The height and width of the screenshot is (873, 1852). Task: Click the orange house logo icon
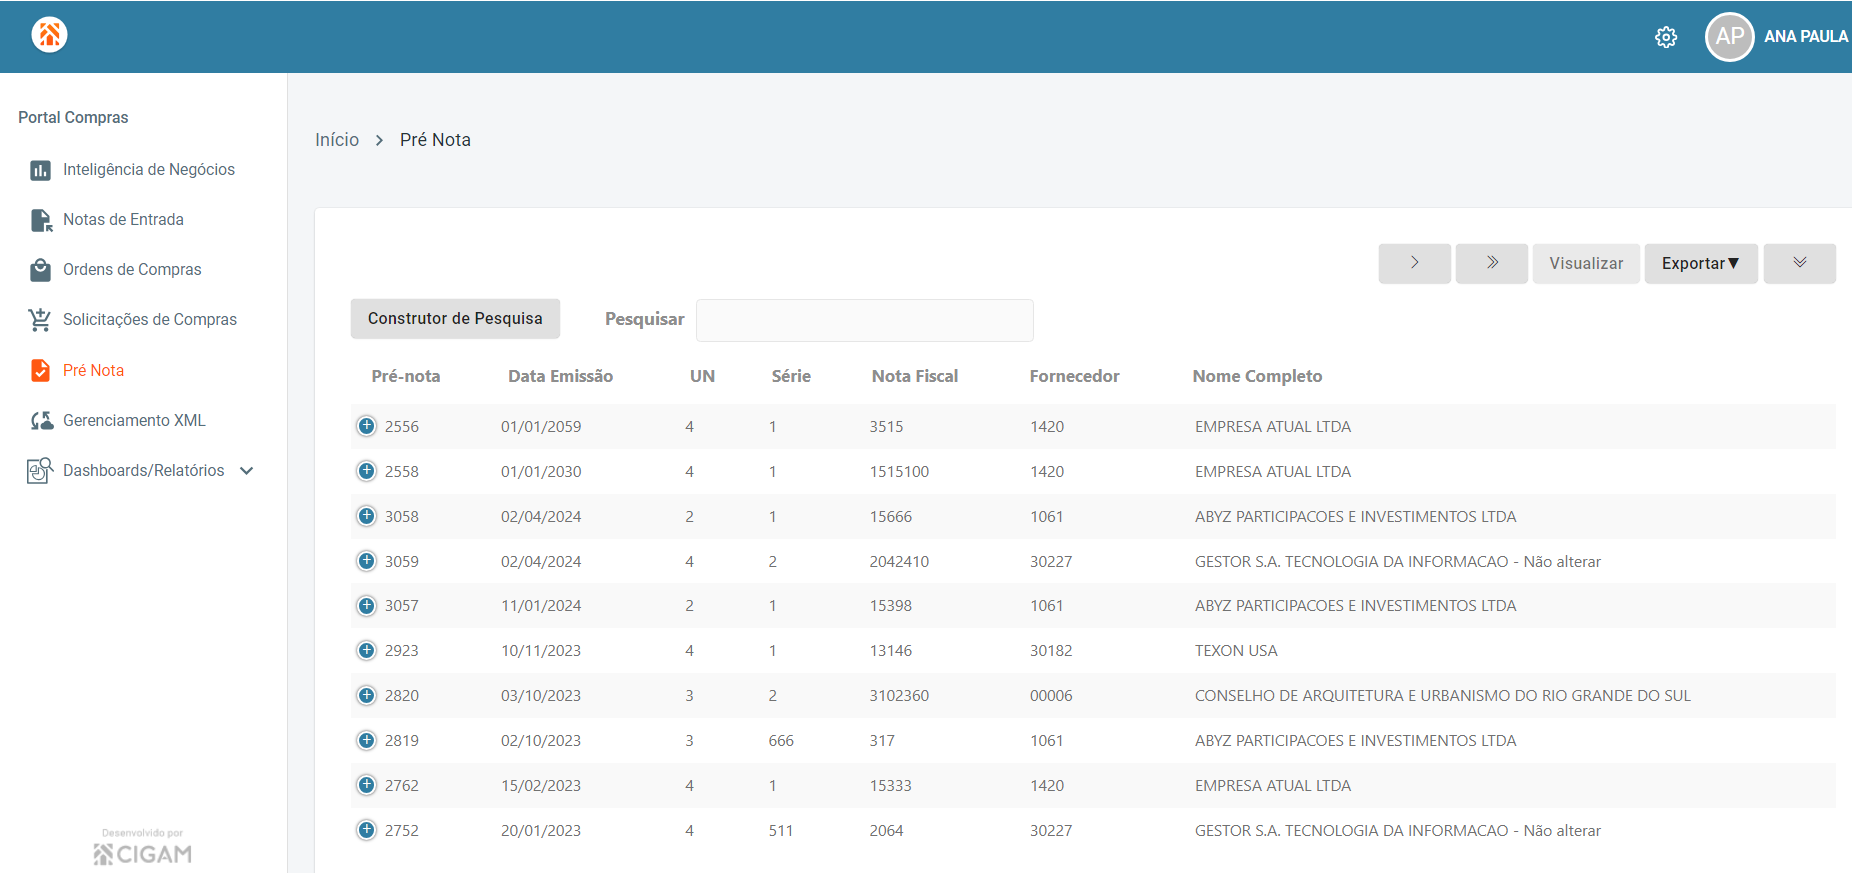pyautogui.click(x=49, y=35)
